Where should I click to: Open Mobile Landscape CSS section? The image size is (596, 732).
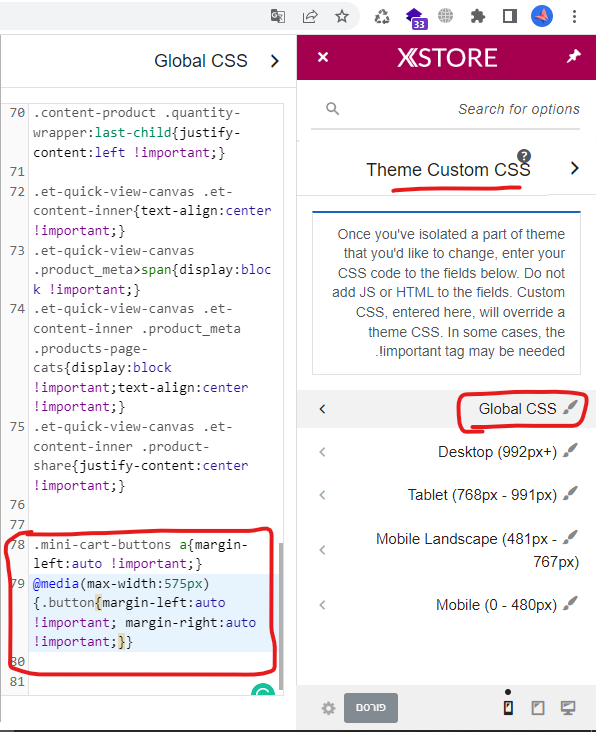446,549
